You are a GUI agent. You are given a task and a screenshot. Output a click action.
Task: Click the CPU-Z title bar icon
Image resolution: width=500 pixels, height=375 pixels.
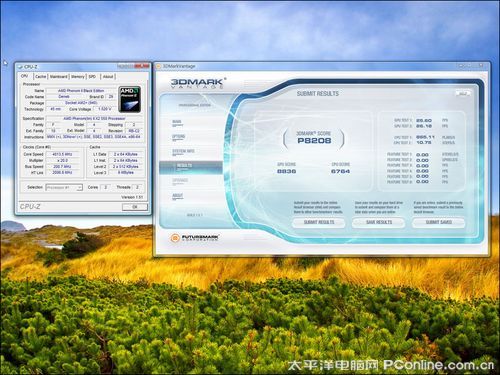[x=20, y=67]
